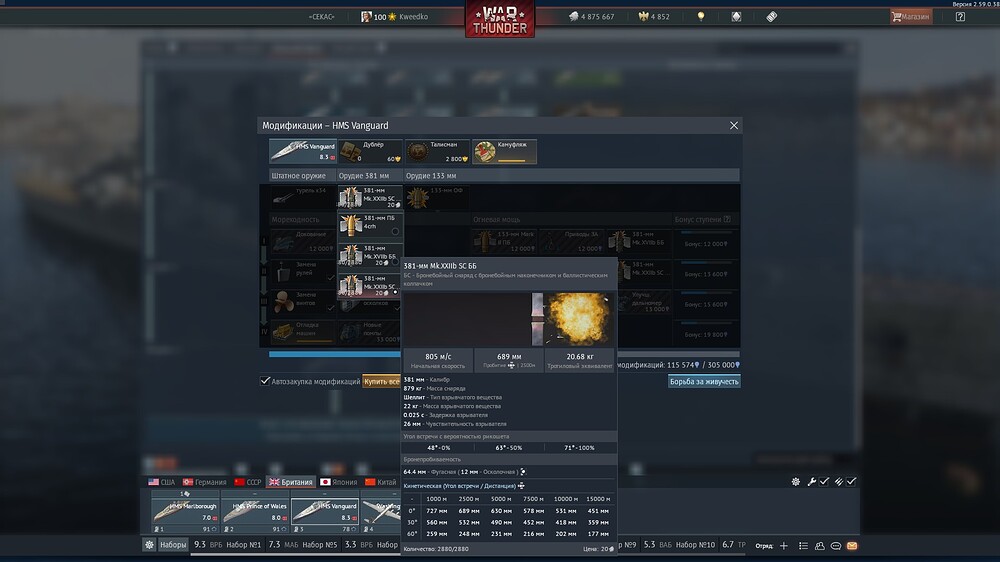Click the Купить все button
This screenshot has height=562, width=1000.
point(381,381)
